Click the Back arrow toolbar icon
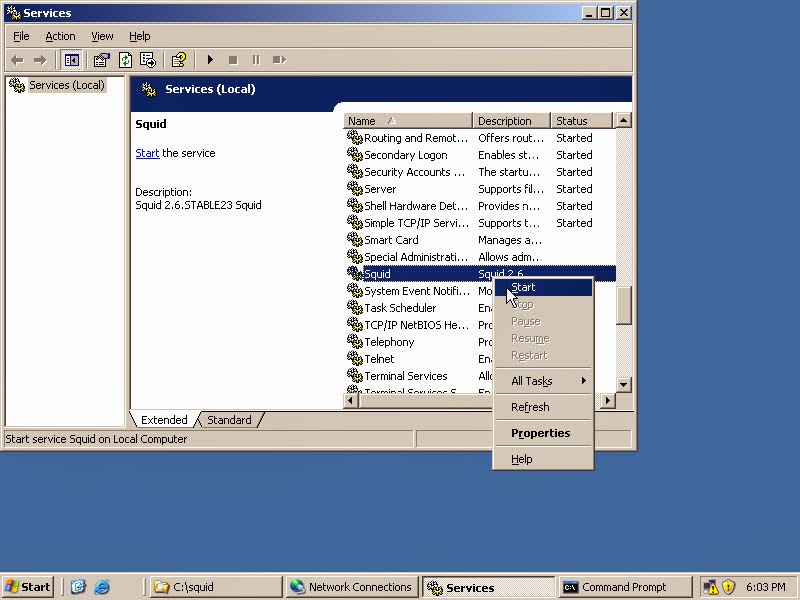The height and width of the screenshot is (600, 800). click(17, 60)
